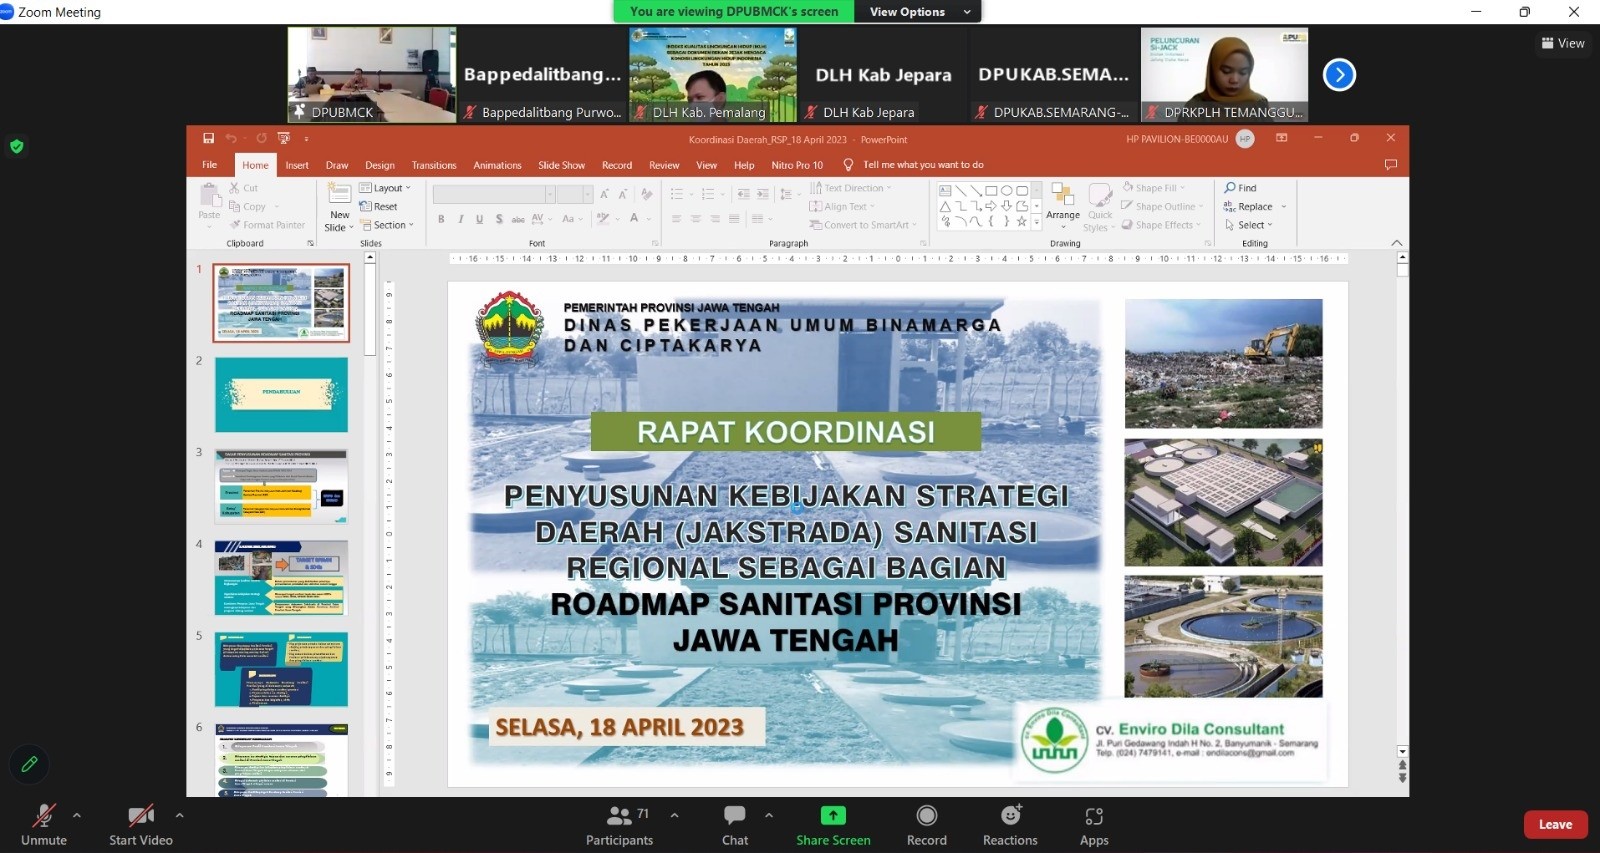Open the font name combo box
The height and width of the screenshot is (853, 1600).
(x=493, y=194)
